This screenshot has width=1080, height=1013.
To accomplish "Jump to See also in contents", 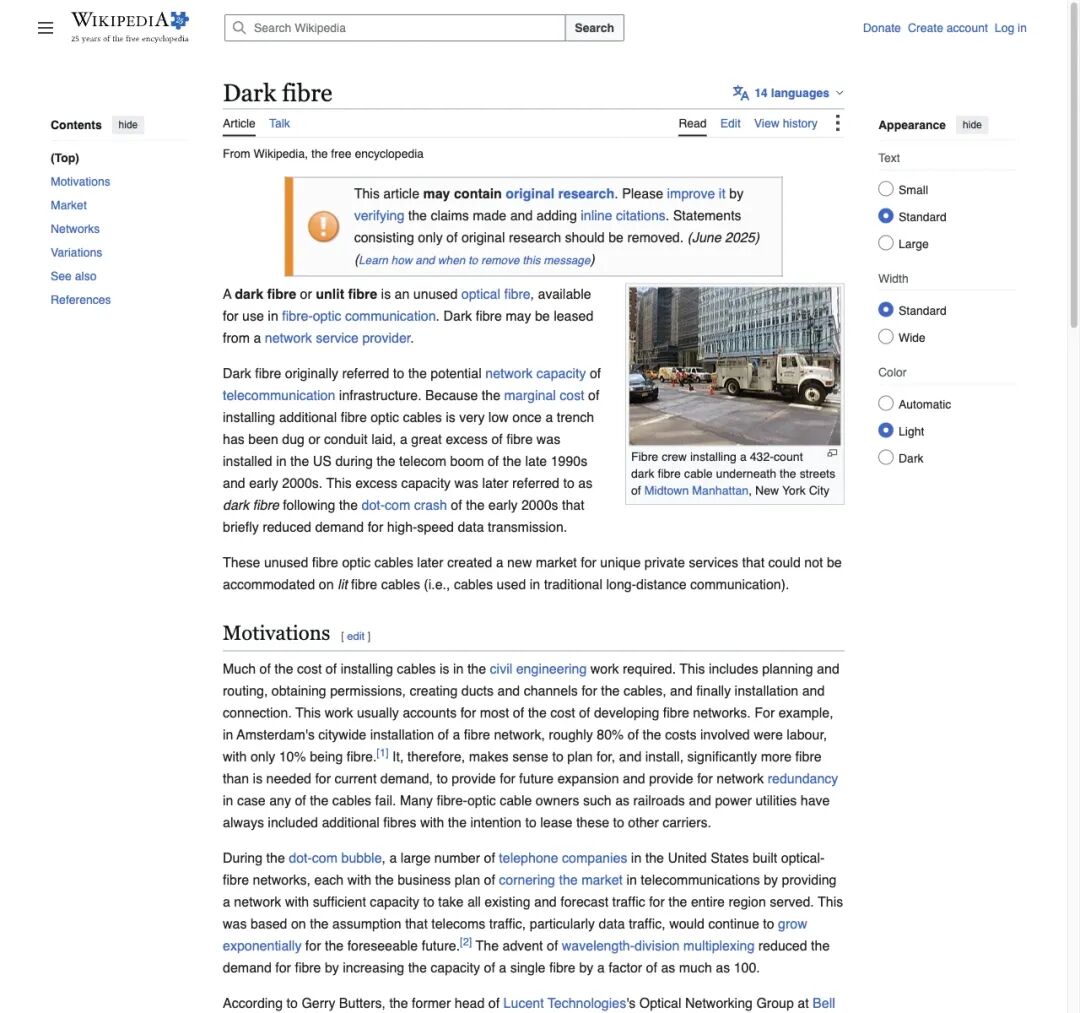I will (73, 276).
